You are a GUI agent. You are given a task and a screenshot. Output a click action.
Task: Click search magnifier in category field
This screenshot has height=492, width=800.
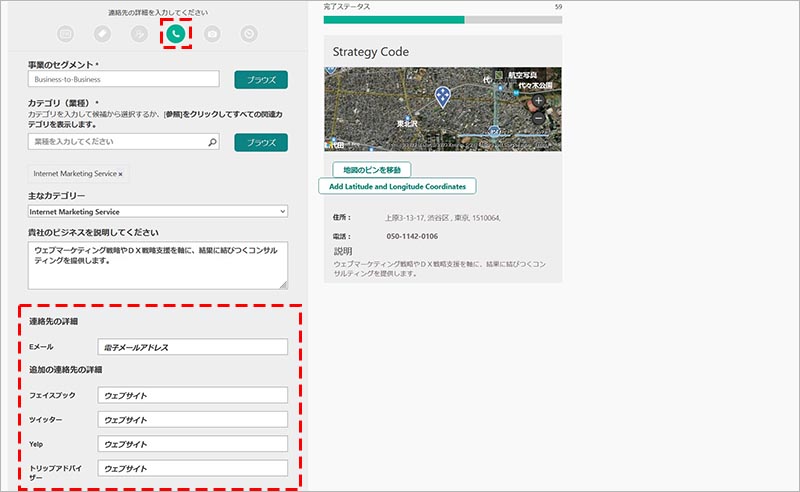click(212, 143)
